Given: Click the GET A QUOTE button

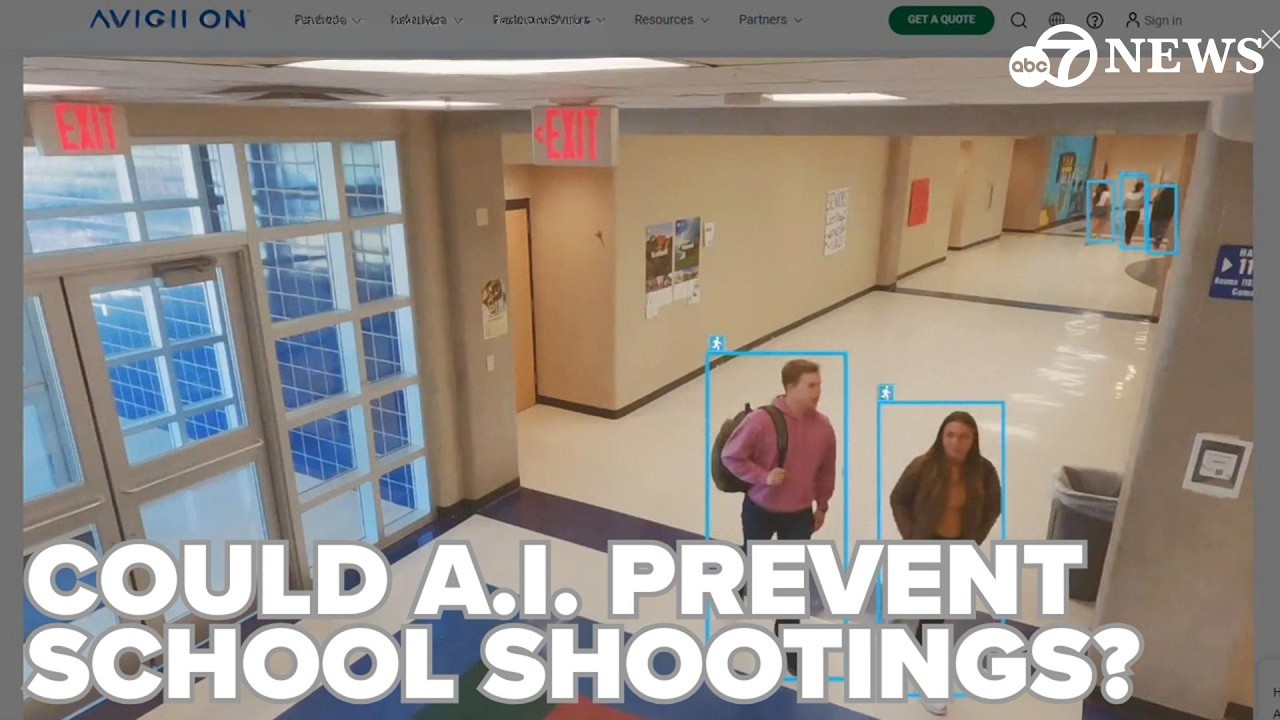Looking at the screenshot, I should point(941,20).
